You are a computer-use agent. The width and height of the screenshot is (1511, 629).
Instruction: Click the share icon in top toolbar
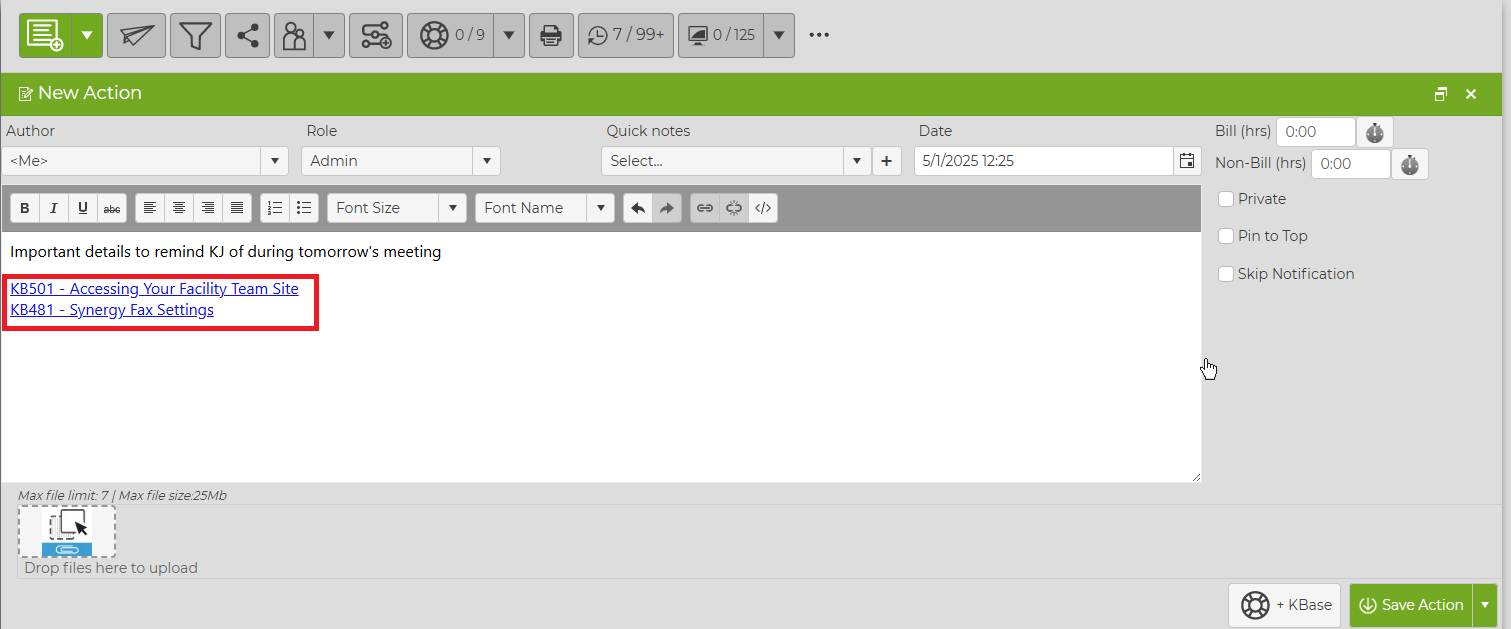coord(247,36)
